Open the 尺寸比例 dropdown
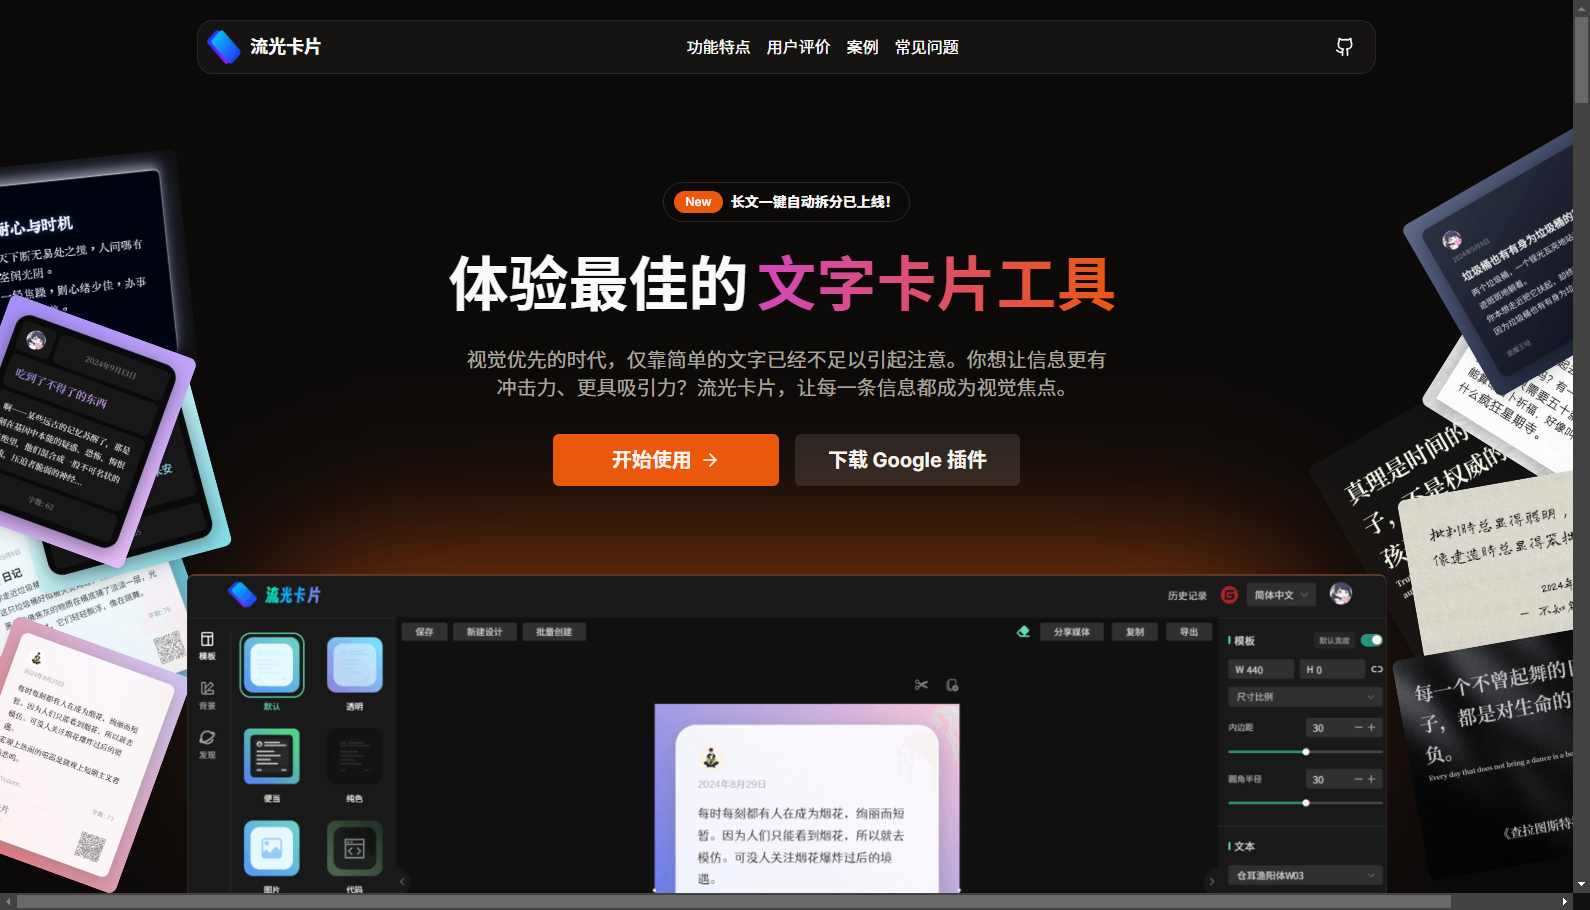Screen dimensions: 1590x910 click(1305, 697)
